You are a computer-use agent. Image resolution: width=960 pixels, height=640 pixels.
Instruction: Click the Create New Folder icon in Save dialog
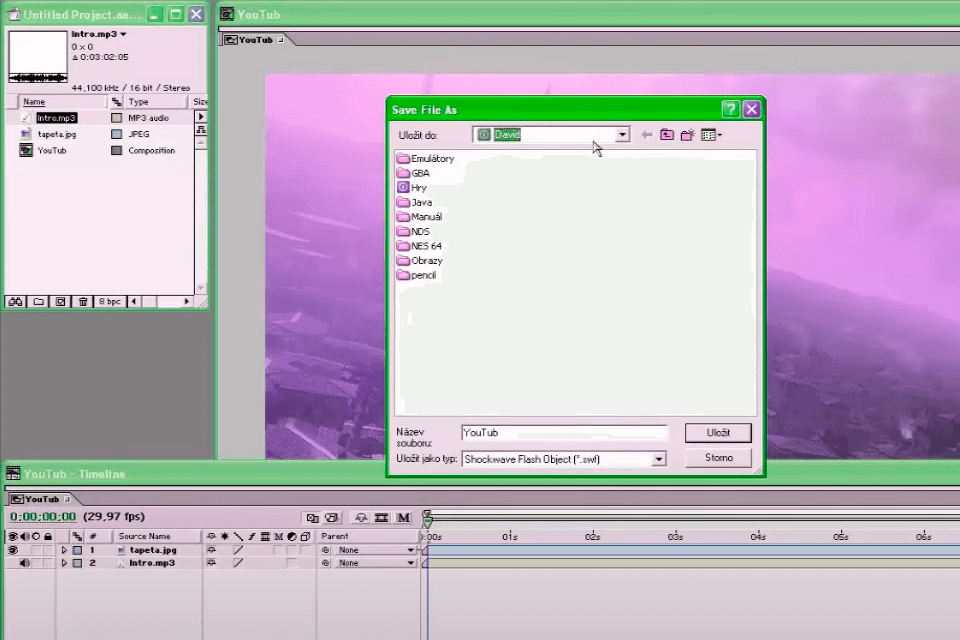tap(688, 134)
